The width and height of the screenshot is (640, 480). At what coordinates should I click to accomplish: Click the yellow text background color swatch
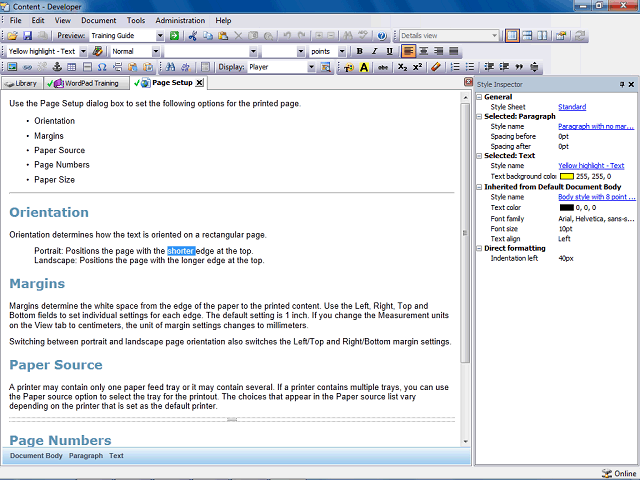point(567,177)
